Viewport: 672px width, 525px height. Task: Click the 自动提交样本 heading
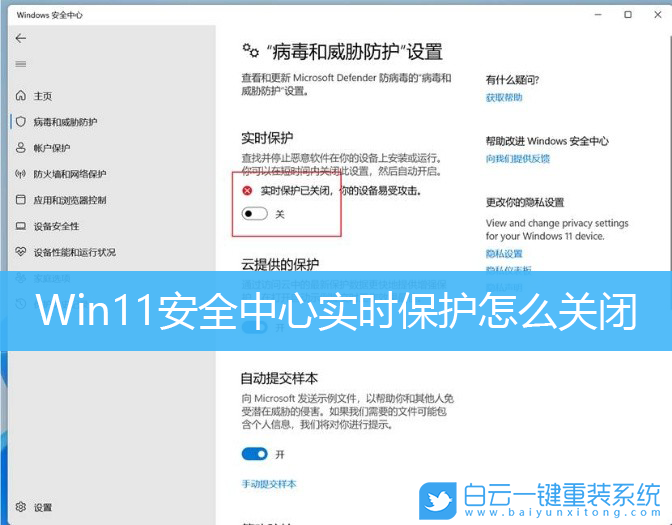pos(279,378)
